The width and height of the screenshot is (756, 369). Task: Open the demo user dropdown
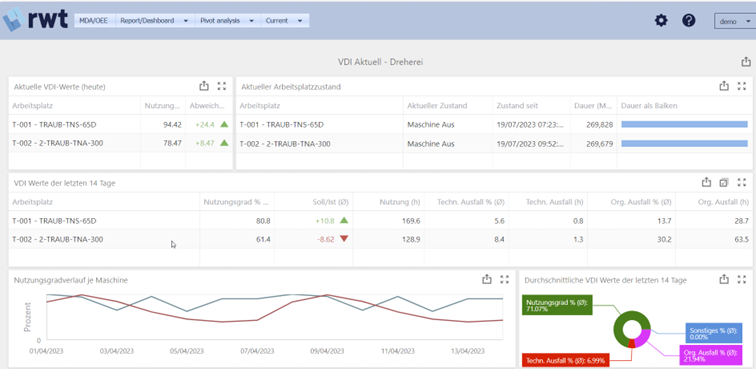tap(733, 21)
